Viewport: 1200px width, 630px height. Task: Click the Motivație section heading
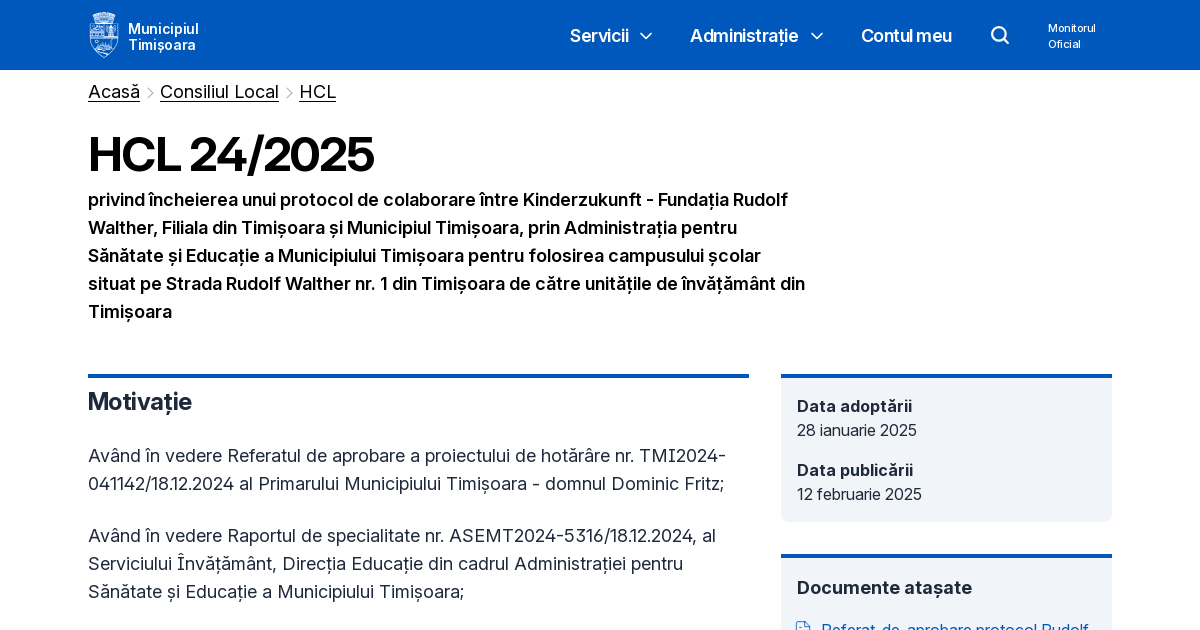(x=139, y=402)
